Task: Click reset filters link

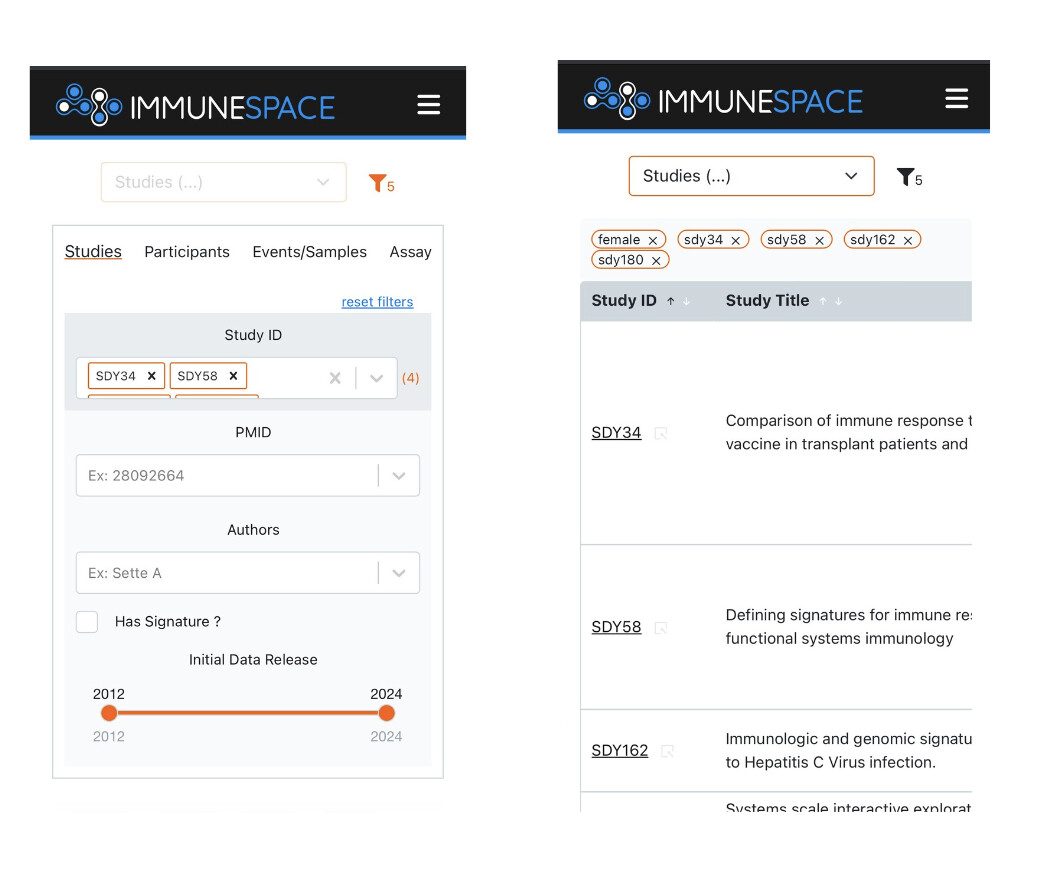Action: tap(377, 302)
